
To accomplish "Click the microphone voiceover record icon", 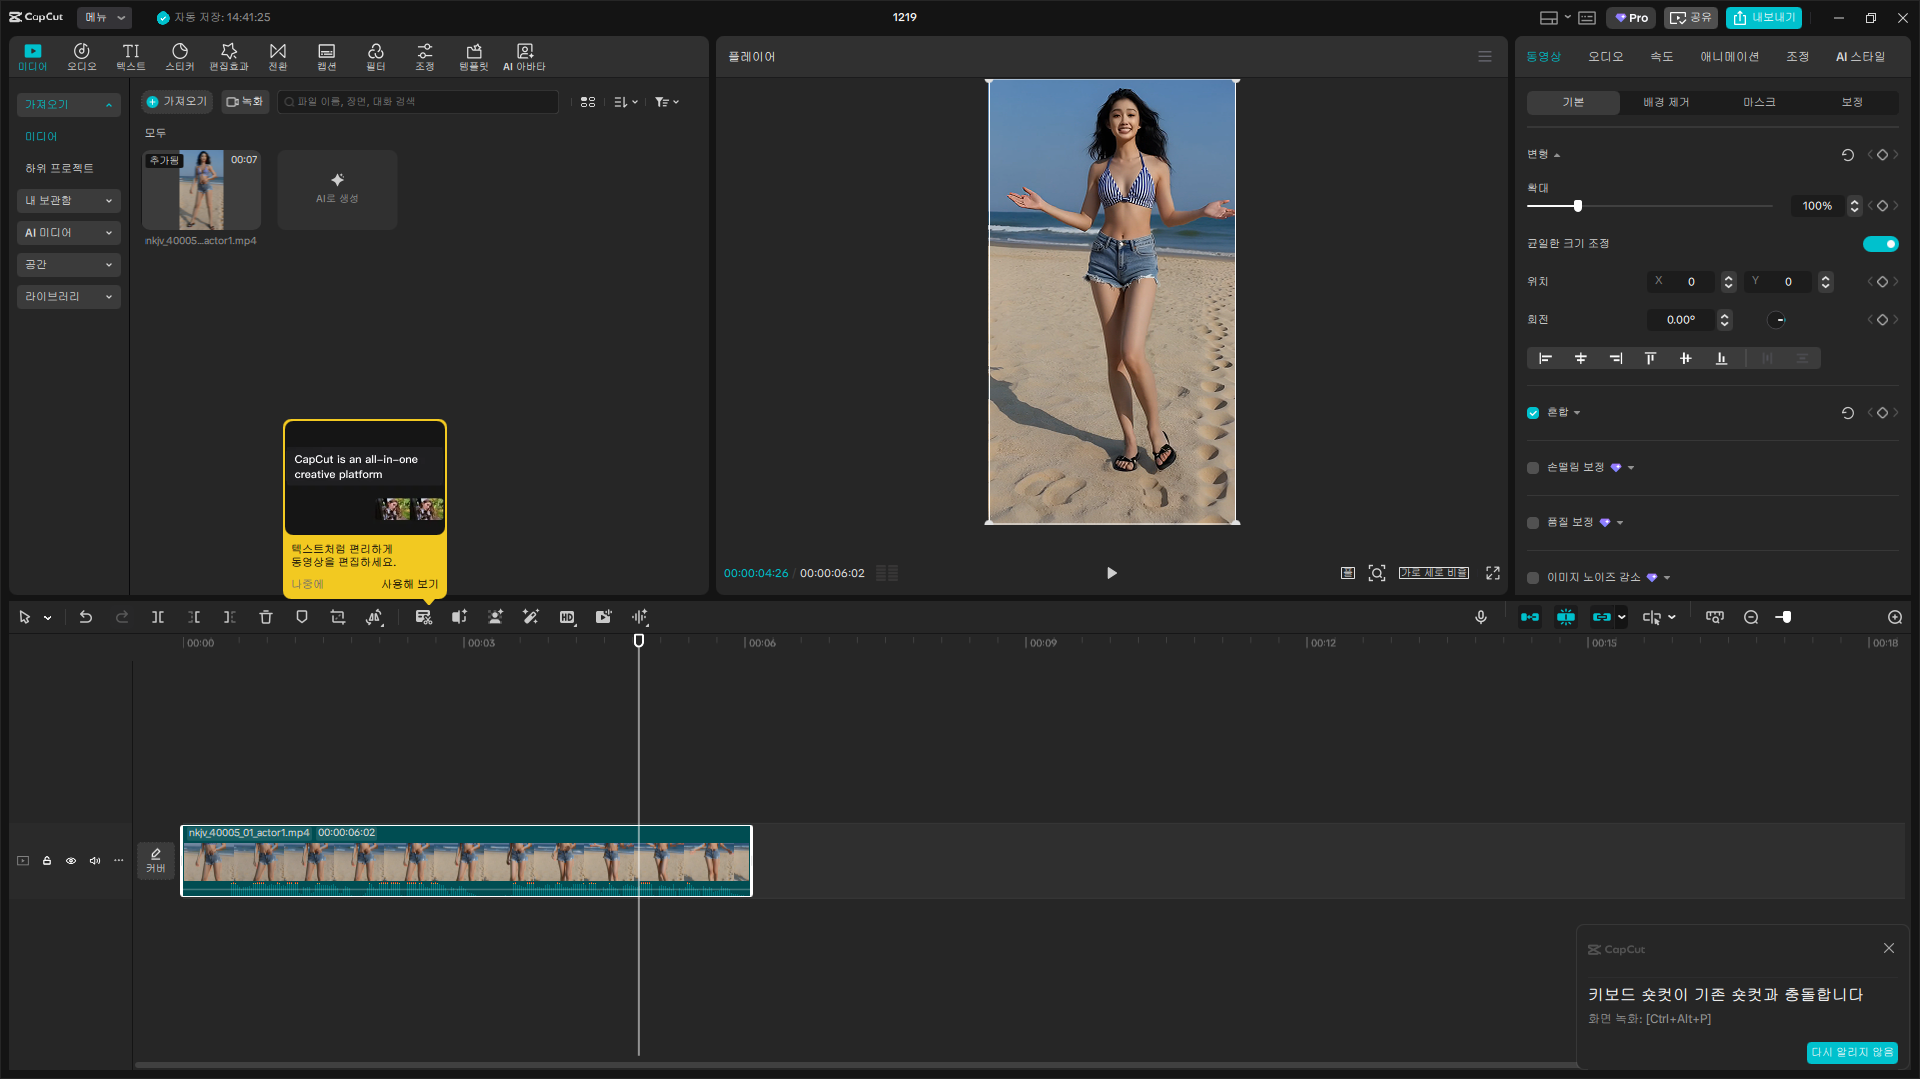I will (1481, 618).
